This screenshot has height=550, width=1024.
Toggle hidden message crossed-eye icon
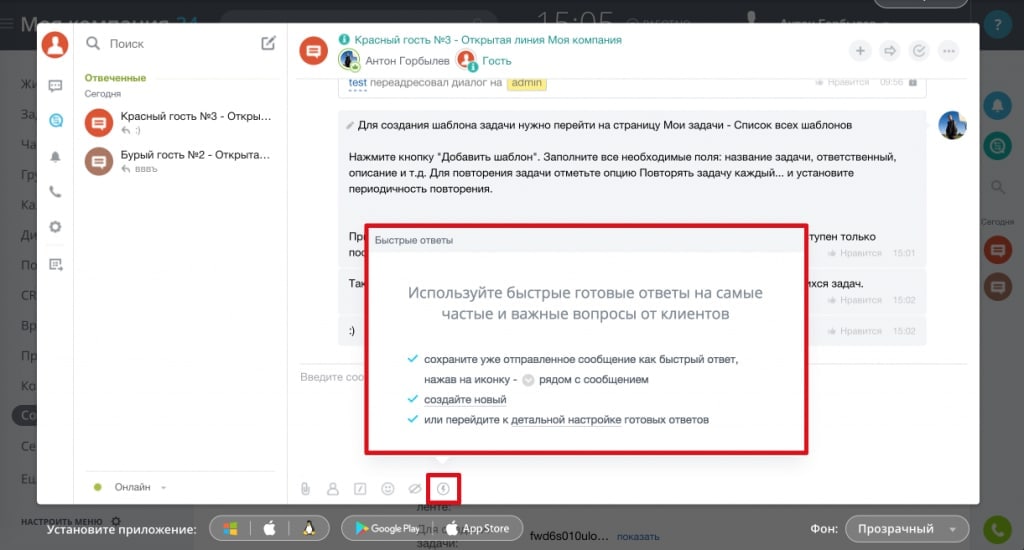coord(415,489)
